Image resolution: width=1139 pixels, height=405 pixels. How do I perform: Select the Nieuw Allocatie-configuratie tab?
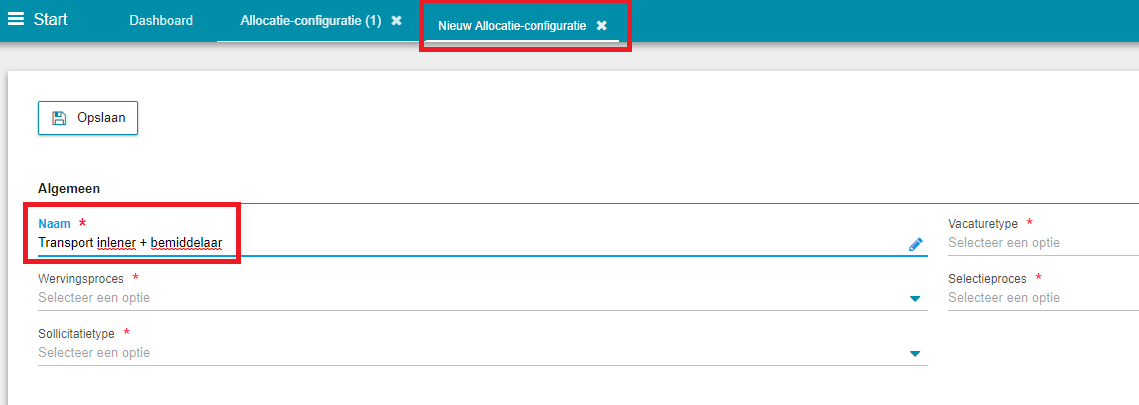pyautogui.click(x=511, y=25)
